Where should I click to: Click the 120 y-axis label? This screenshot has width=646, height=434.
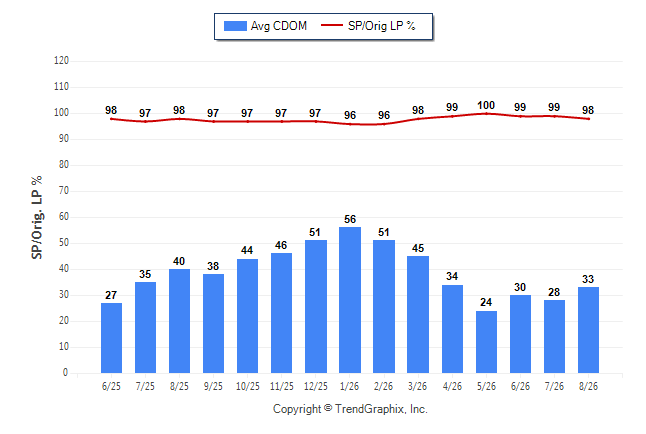click(x=61, y=61)
